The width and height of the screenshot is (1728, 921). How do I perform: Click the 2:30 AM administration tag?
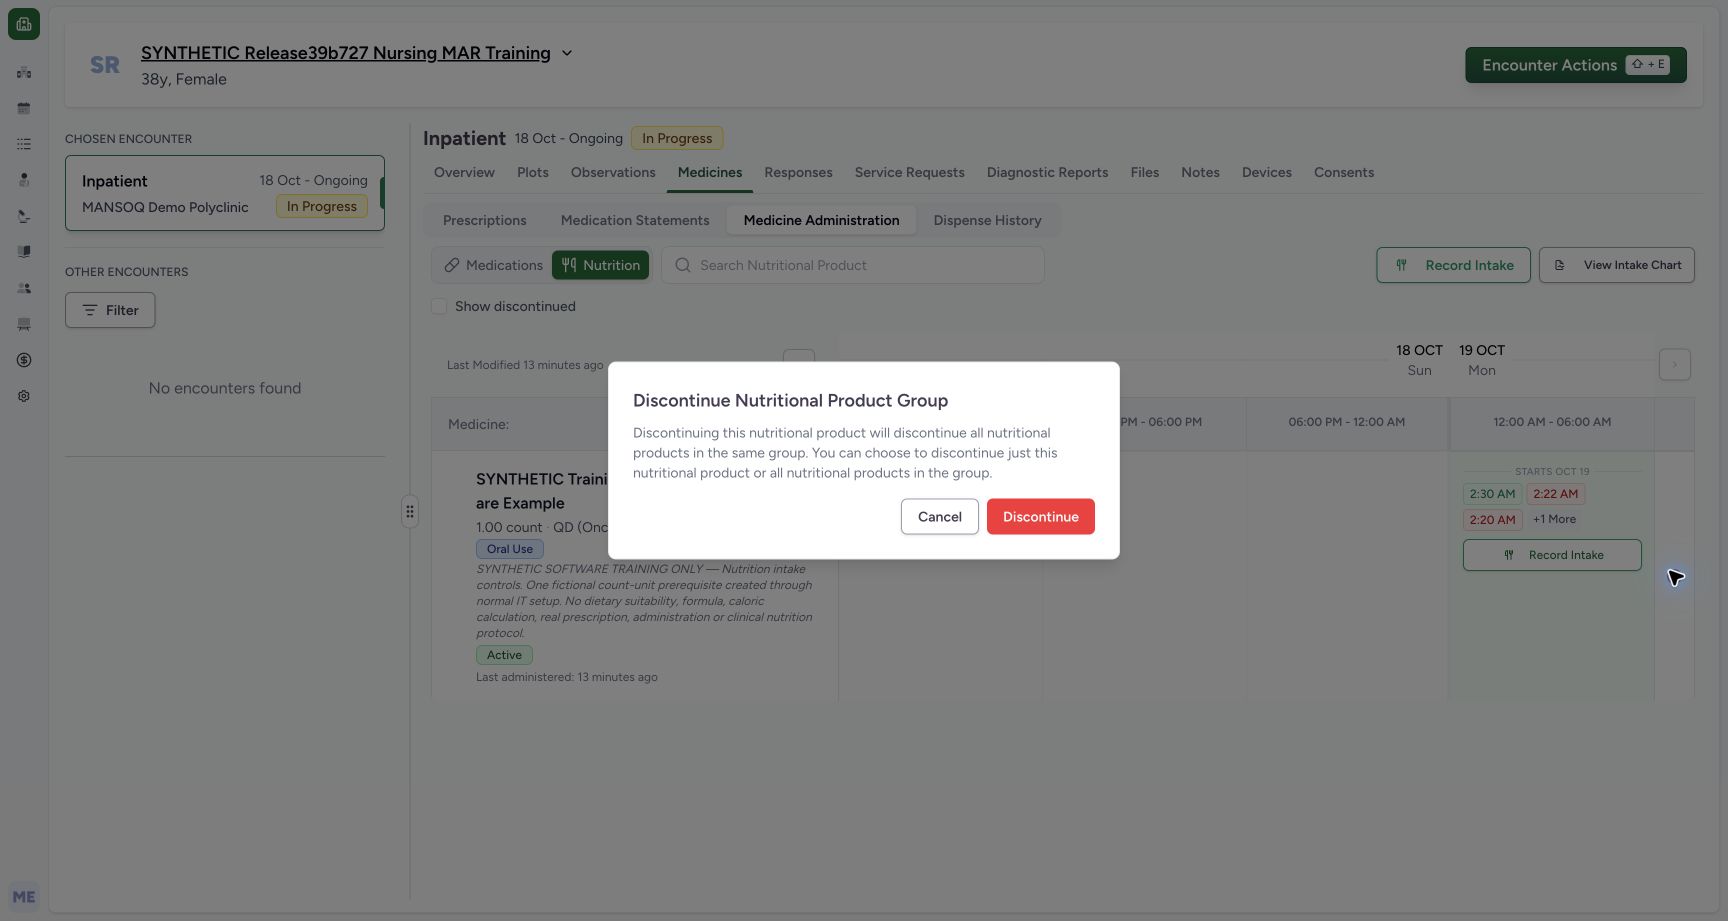[x=1492, y=494]
